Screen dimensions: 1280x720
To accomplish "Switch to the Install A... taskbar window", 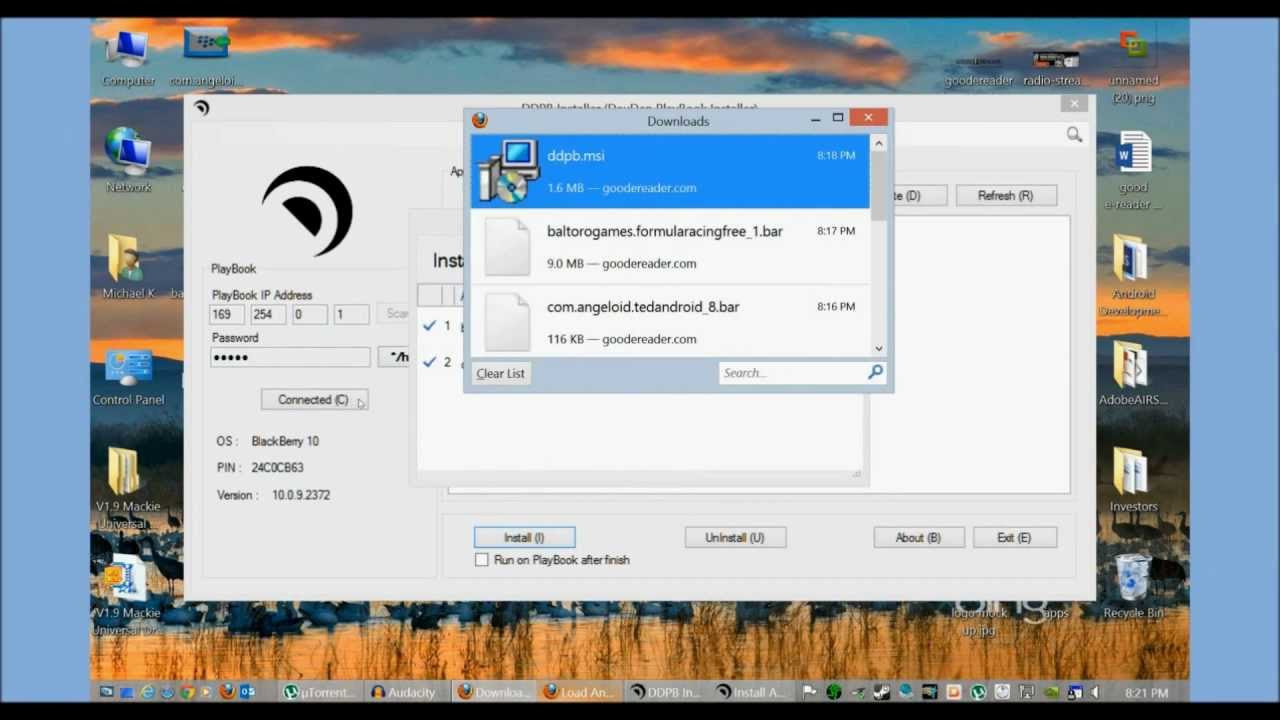I will [x=752, y=691].
